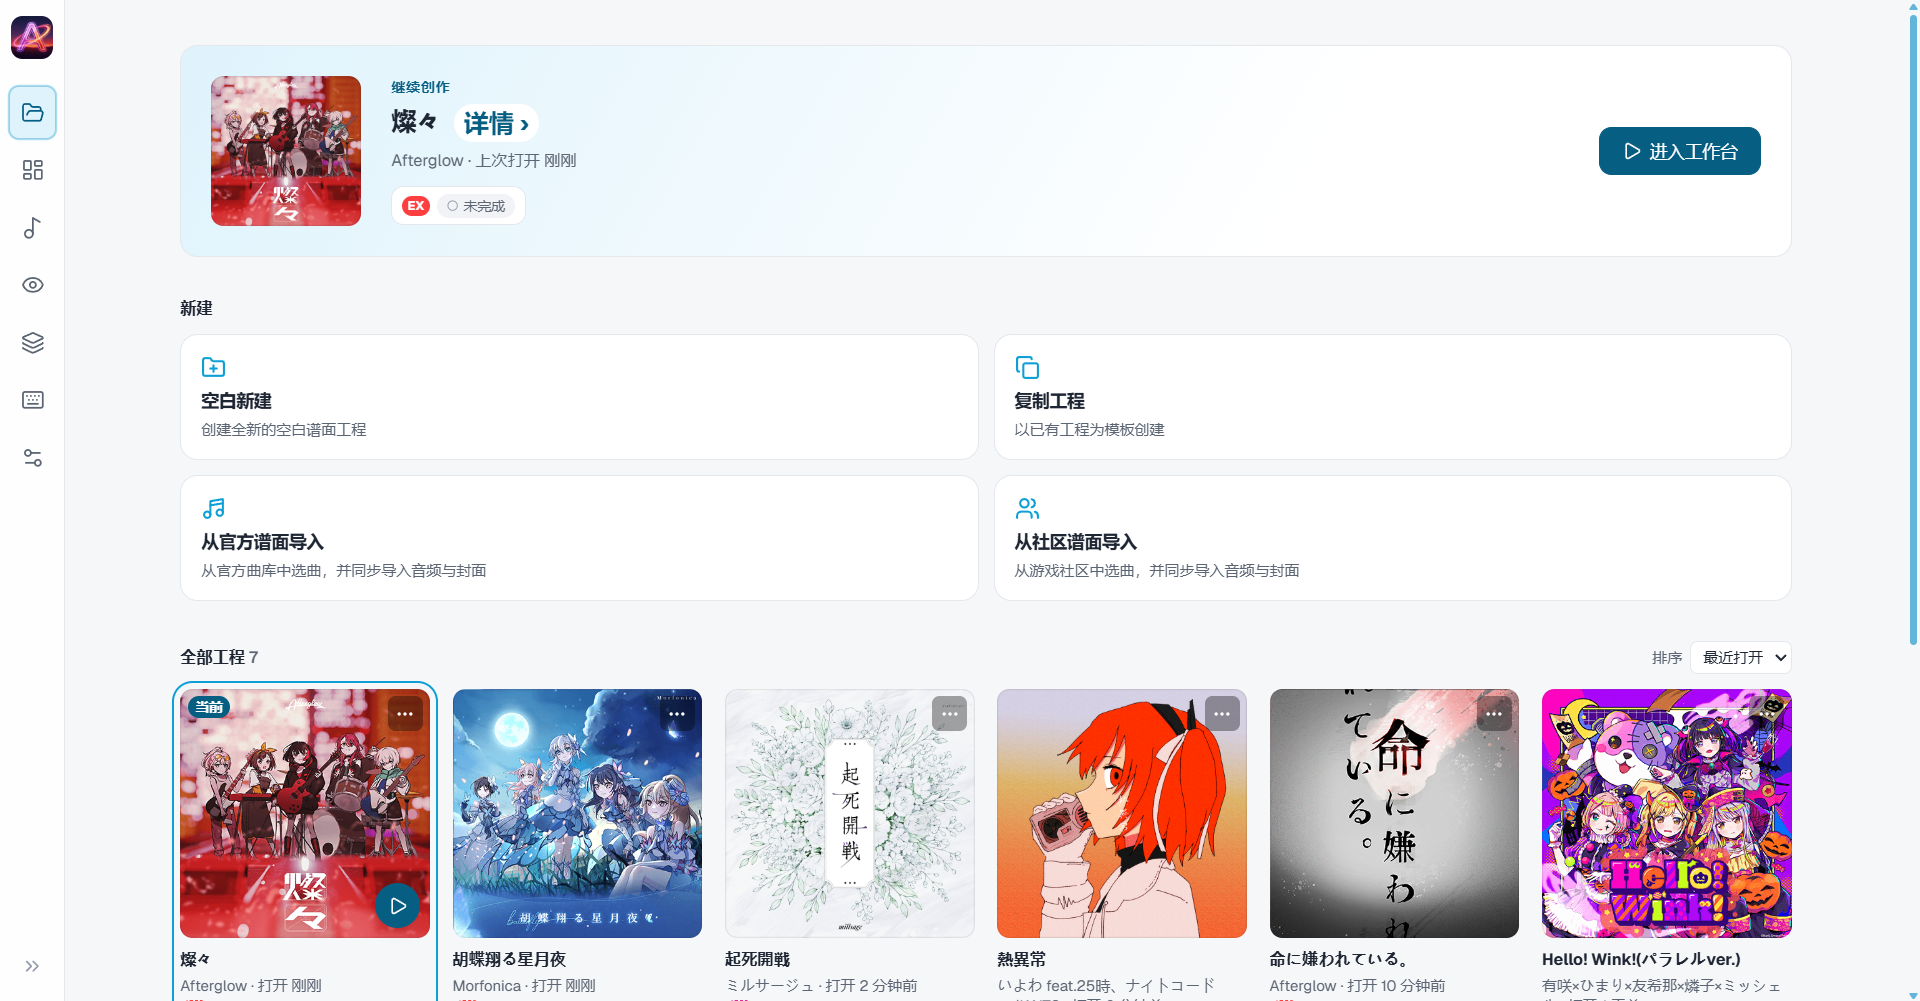
Task: Click the app logo in the sidebar
Action: tap(32, 38)
